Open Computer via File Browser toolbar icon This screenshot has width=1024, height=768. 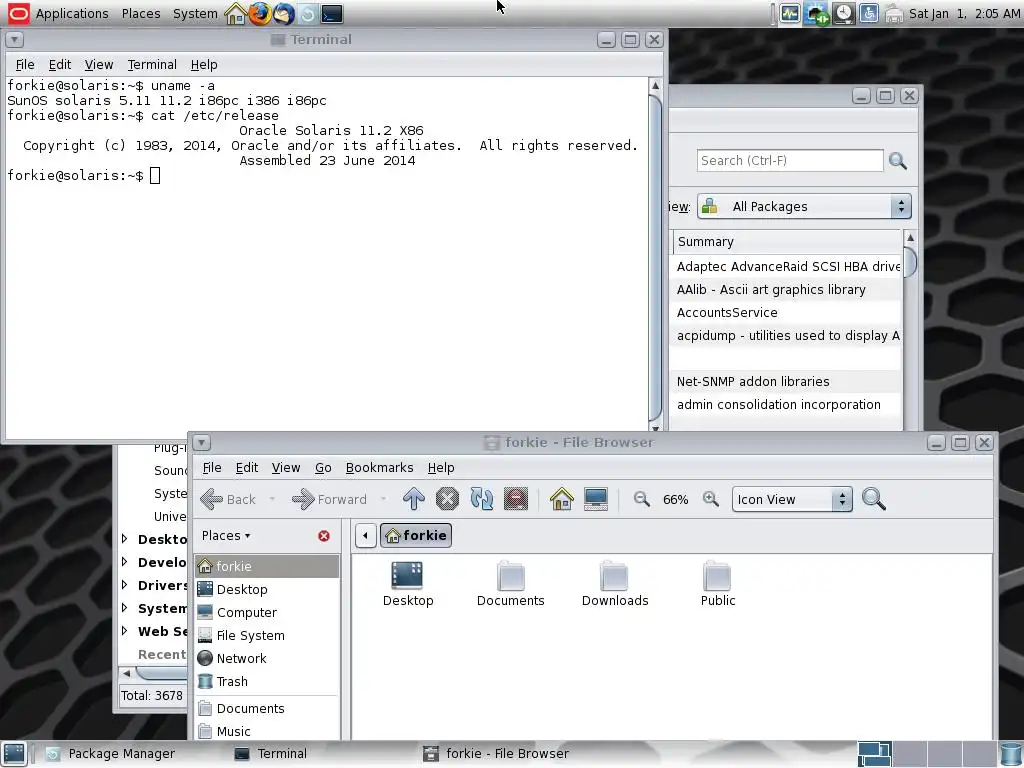(x=596, y=499)
